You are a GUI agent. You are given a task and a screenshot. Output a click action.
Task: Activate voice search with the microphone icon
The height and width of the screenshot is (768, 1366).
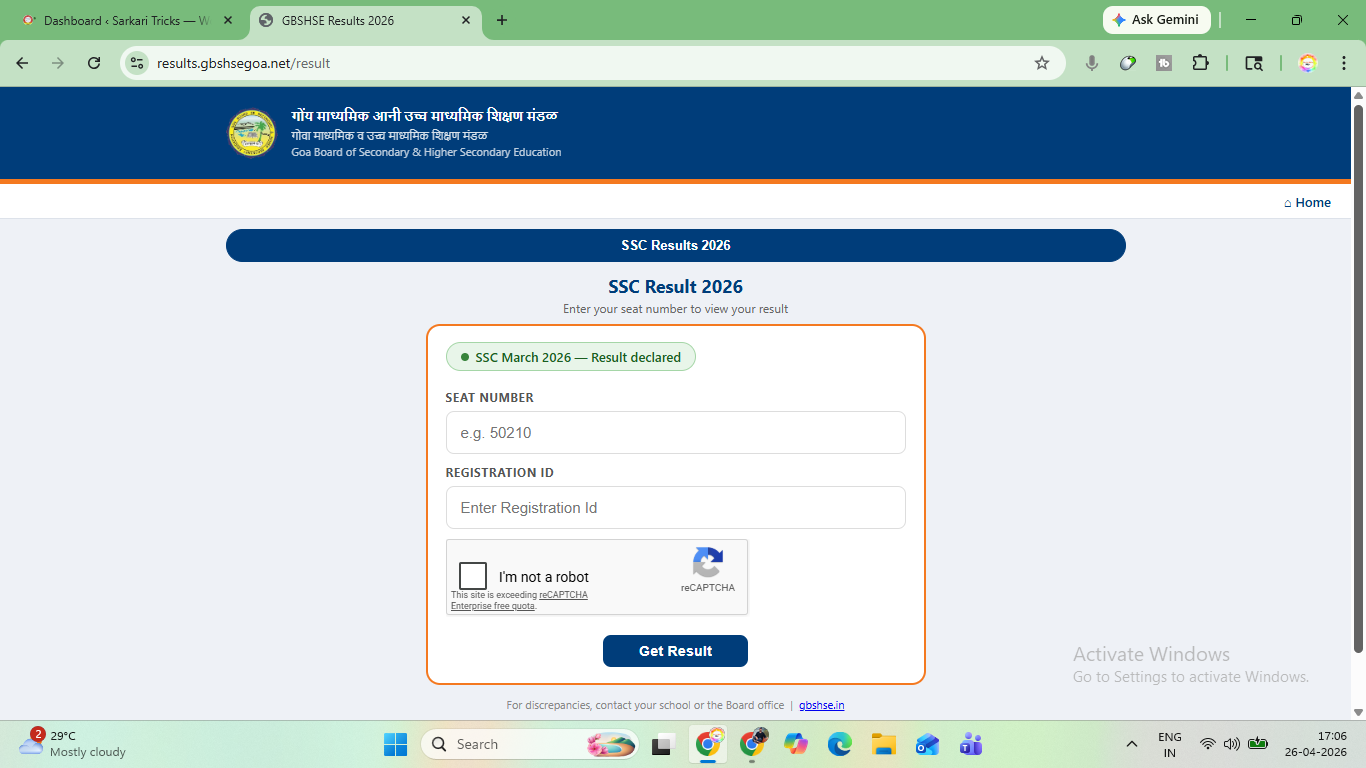[1091, 62]
